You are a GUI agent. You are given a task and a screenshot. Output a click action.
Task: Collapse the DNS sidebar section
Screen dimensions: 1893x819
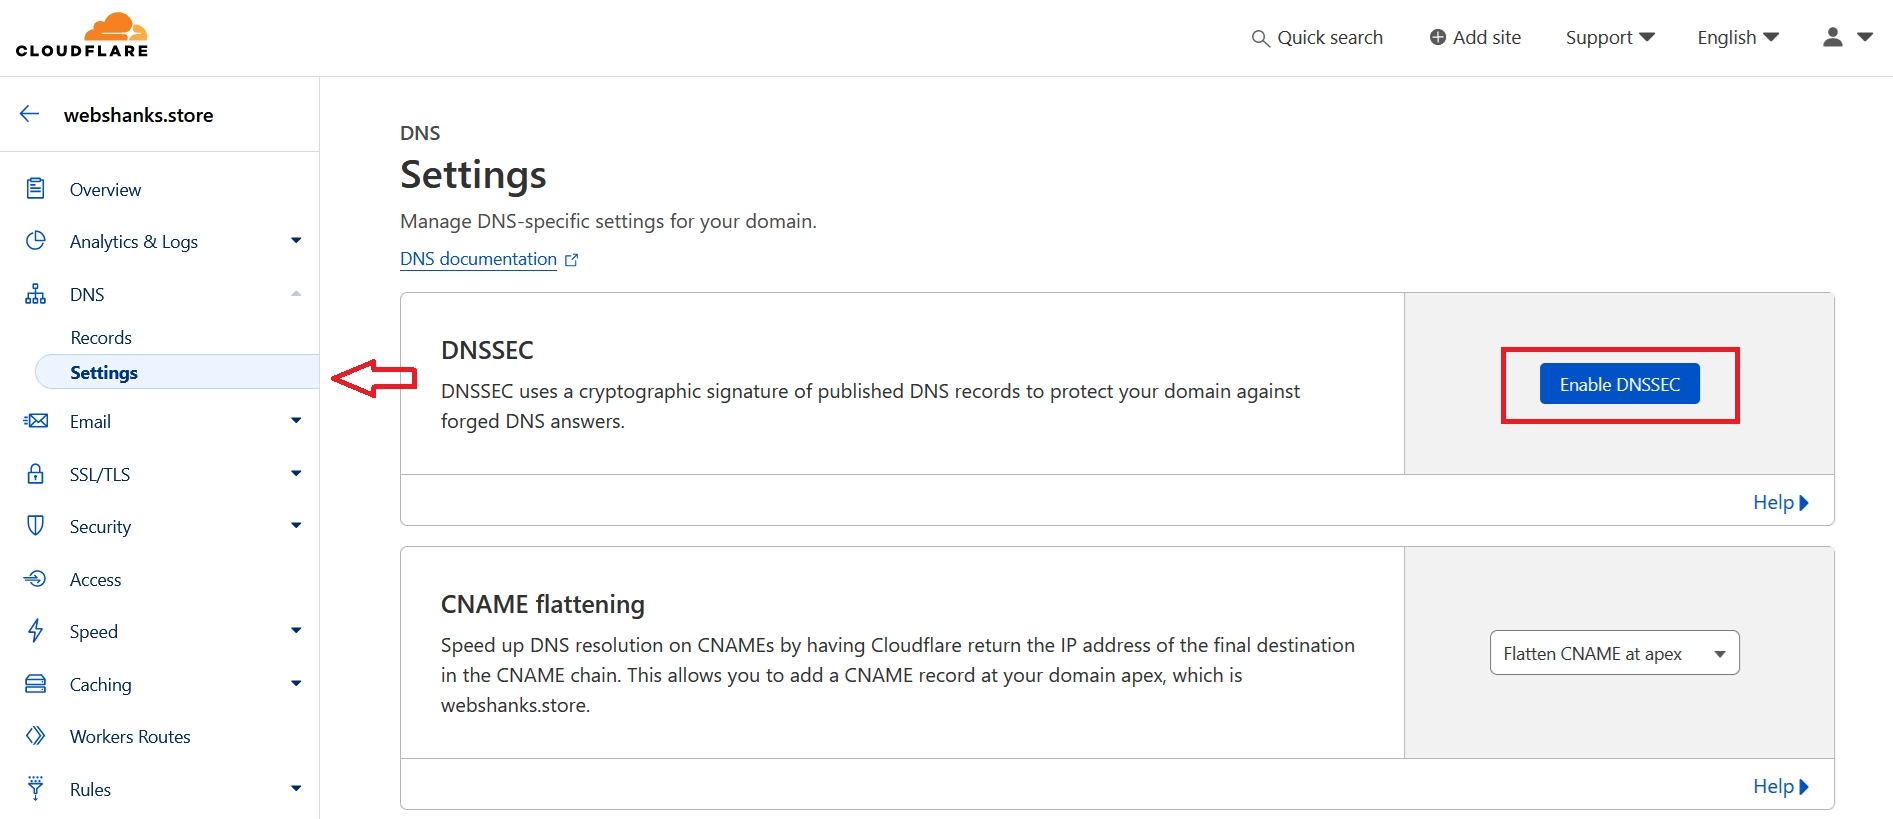coord(296,294)
